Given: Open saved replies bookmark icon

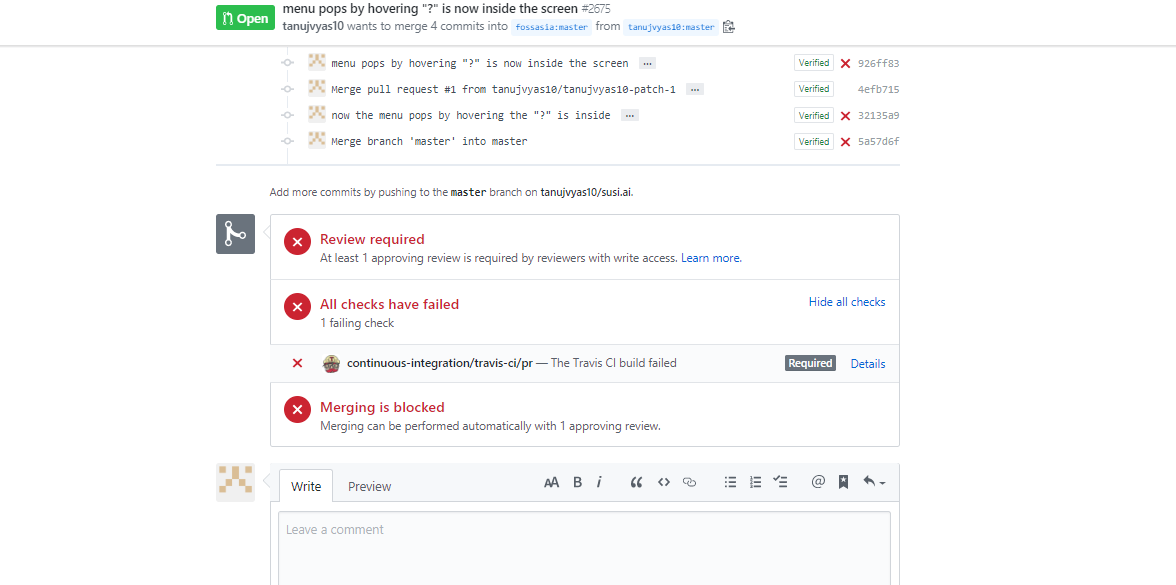Looking at the screenshot, I should pyautogui.click(x=843, y=481).
